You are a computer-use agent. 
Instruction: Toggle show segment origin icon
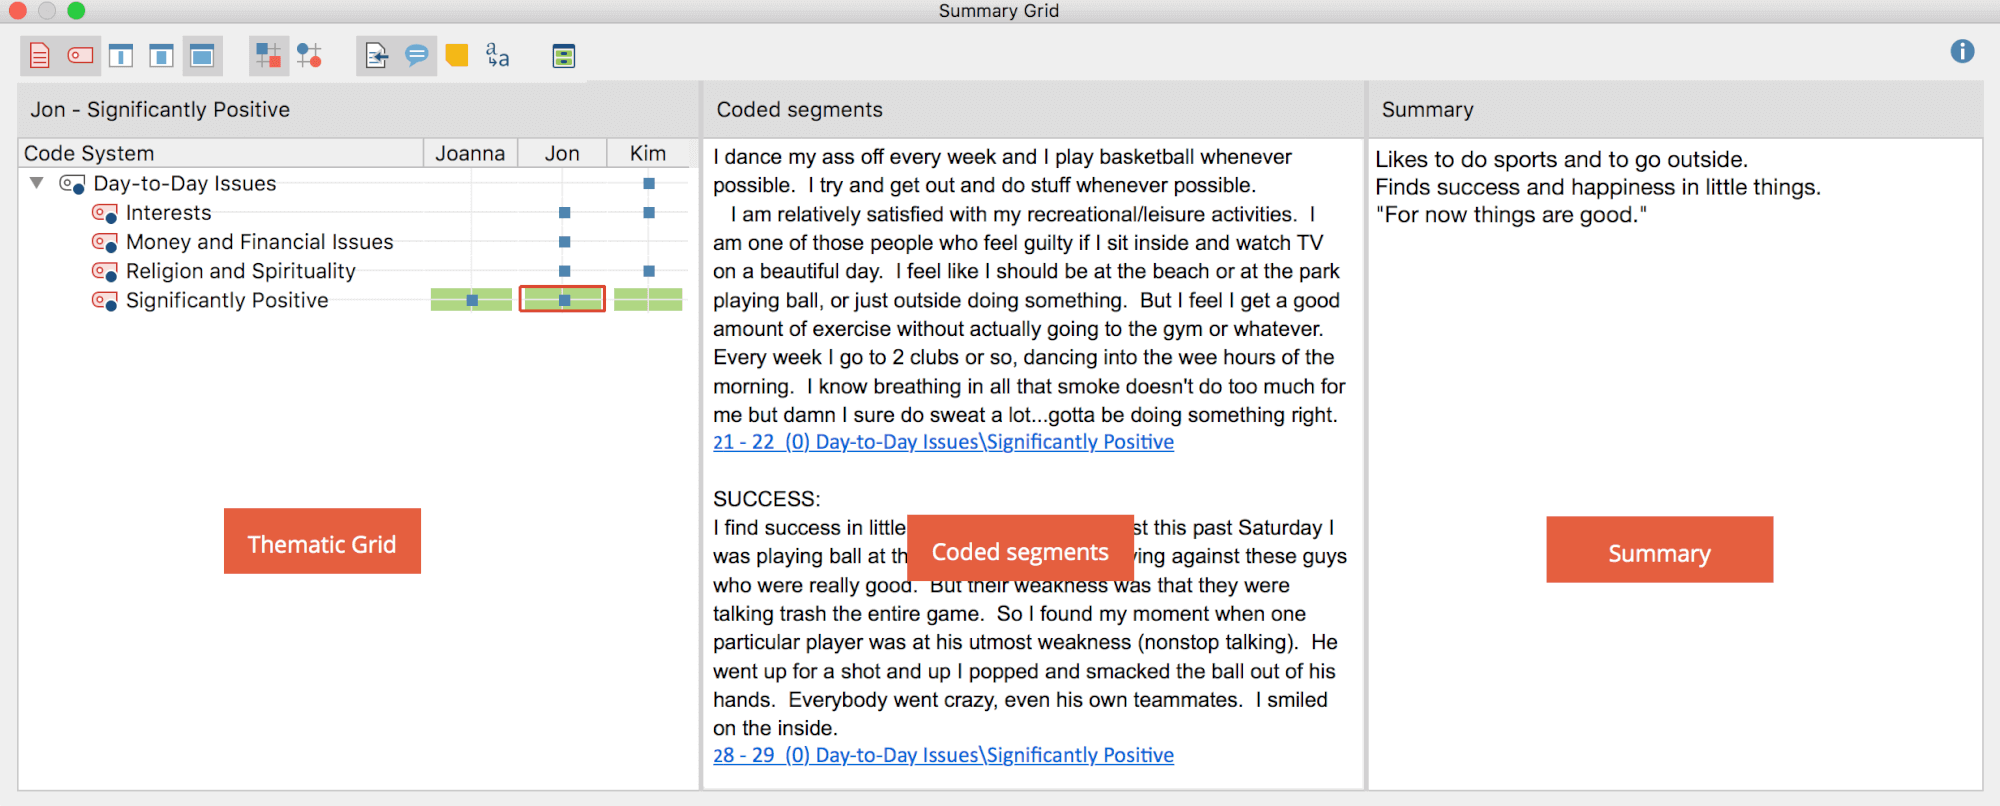[x=376, y=56]
